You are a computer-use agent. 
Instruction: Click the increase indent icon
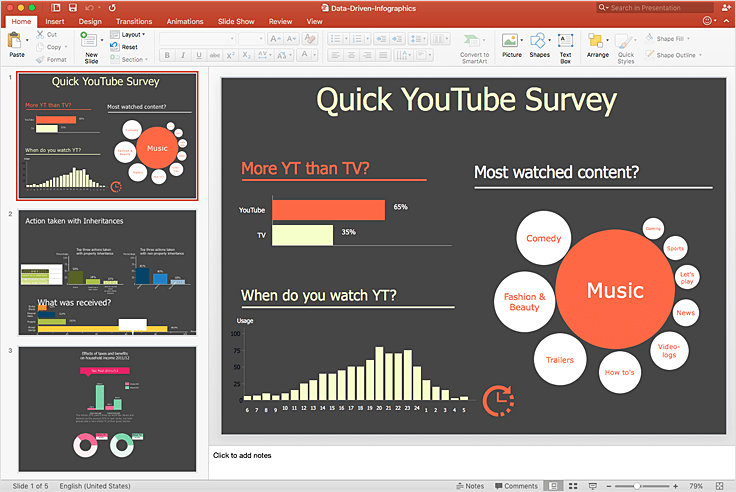[397, 38]
